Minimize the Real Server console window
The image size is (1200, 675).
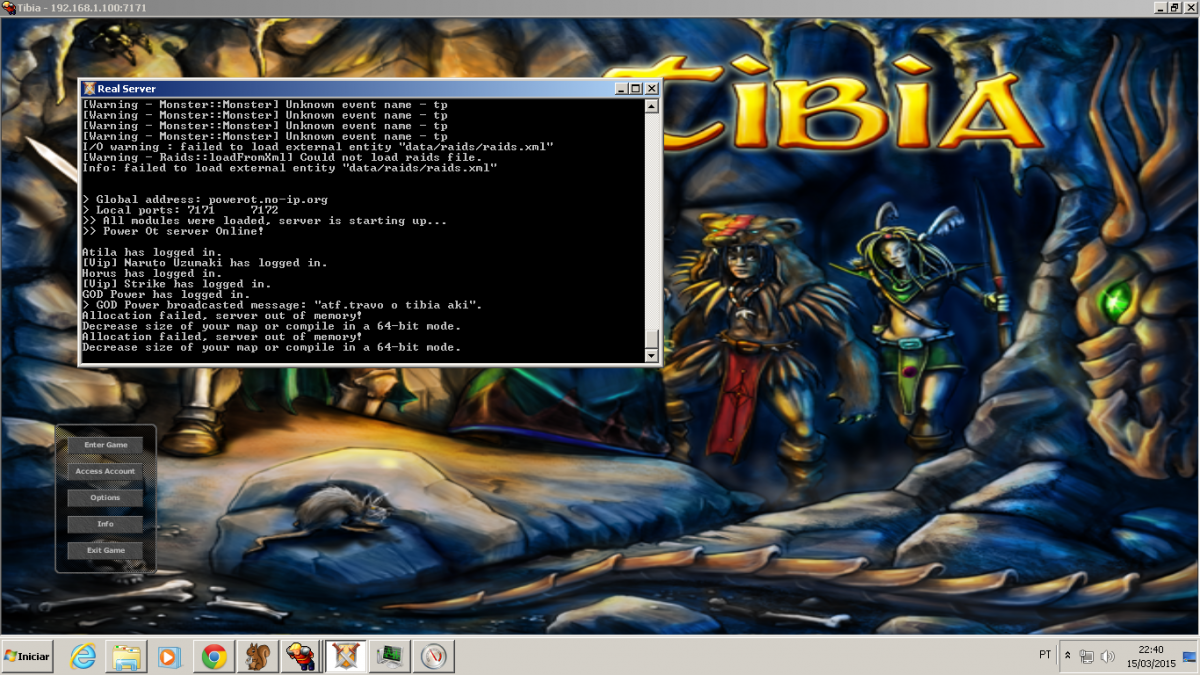pos(620,89)
